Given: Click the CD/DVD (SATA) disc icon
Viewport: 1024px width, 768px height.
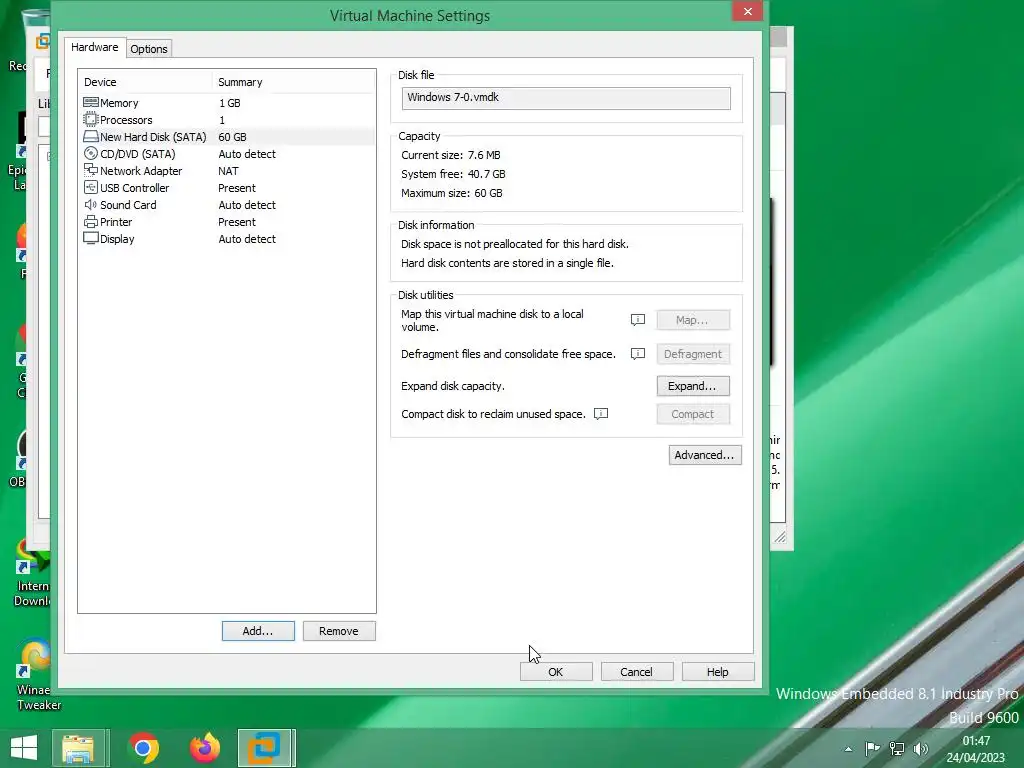Looking at the screenshot, I should 91,153.
